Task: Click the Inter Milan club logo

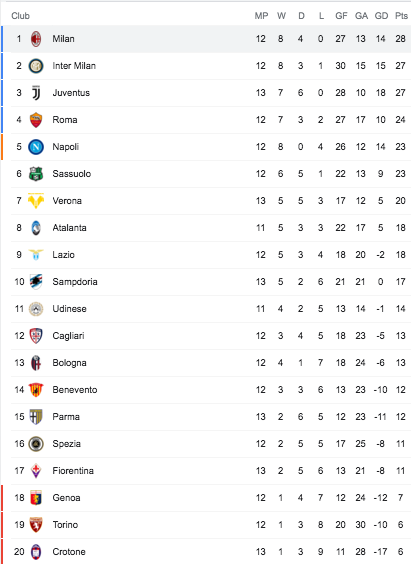Action: coord(36,66)
